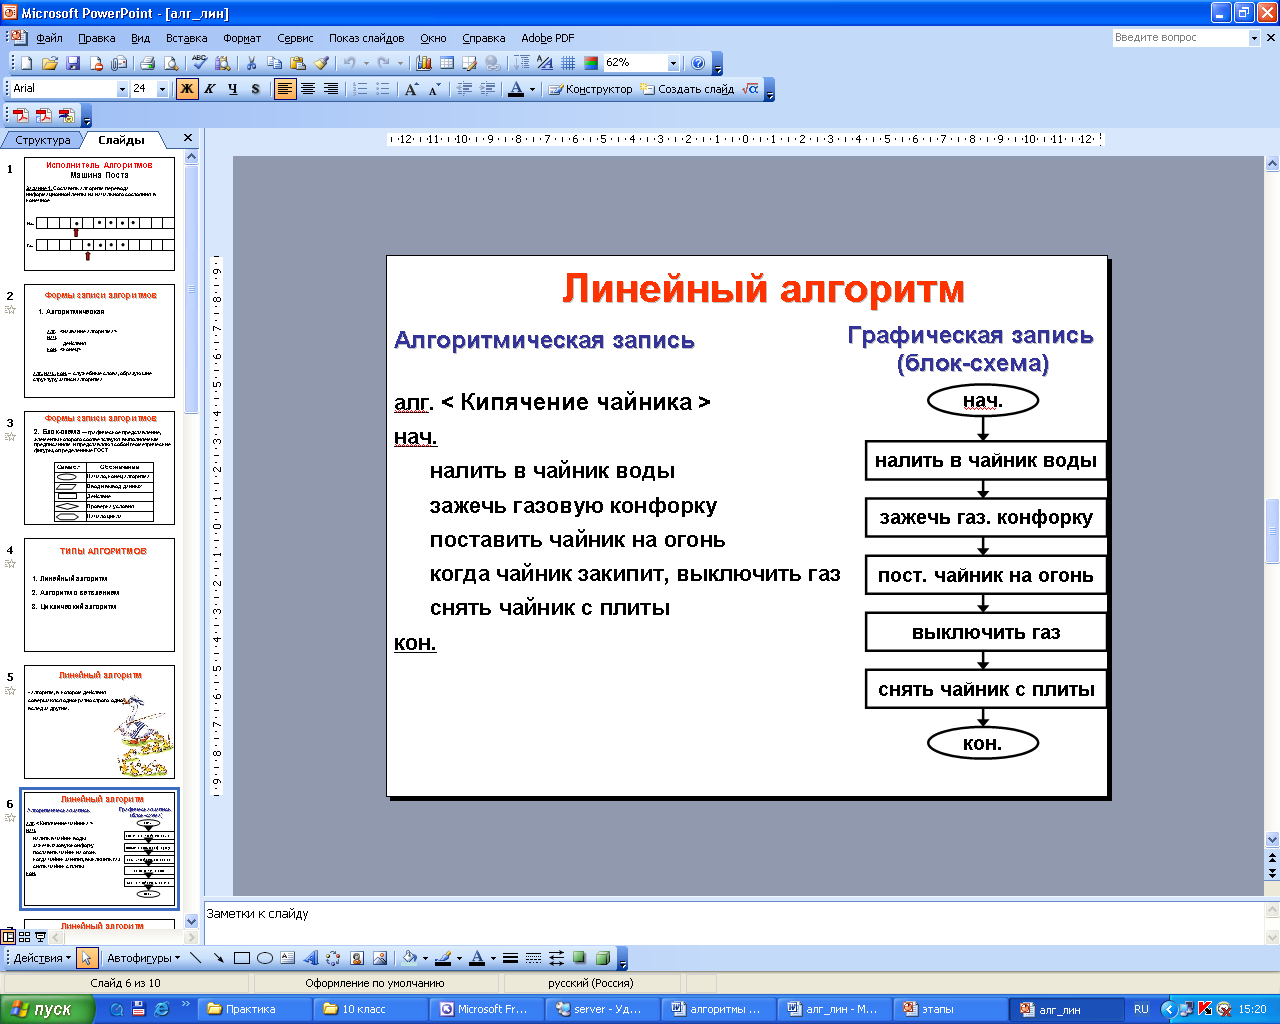This screenshot has width=1280, height=1024.
Task: Open Microsoft Office PowerPoint Help
Action: click(x=698, y=63)
